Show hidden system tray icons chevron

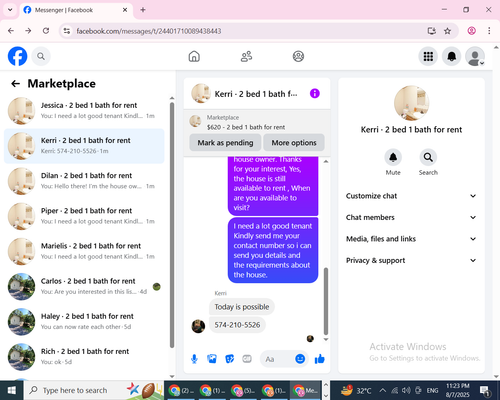tap(383, 390)
